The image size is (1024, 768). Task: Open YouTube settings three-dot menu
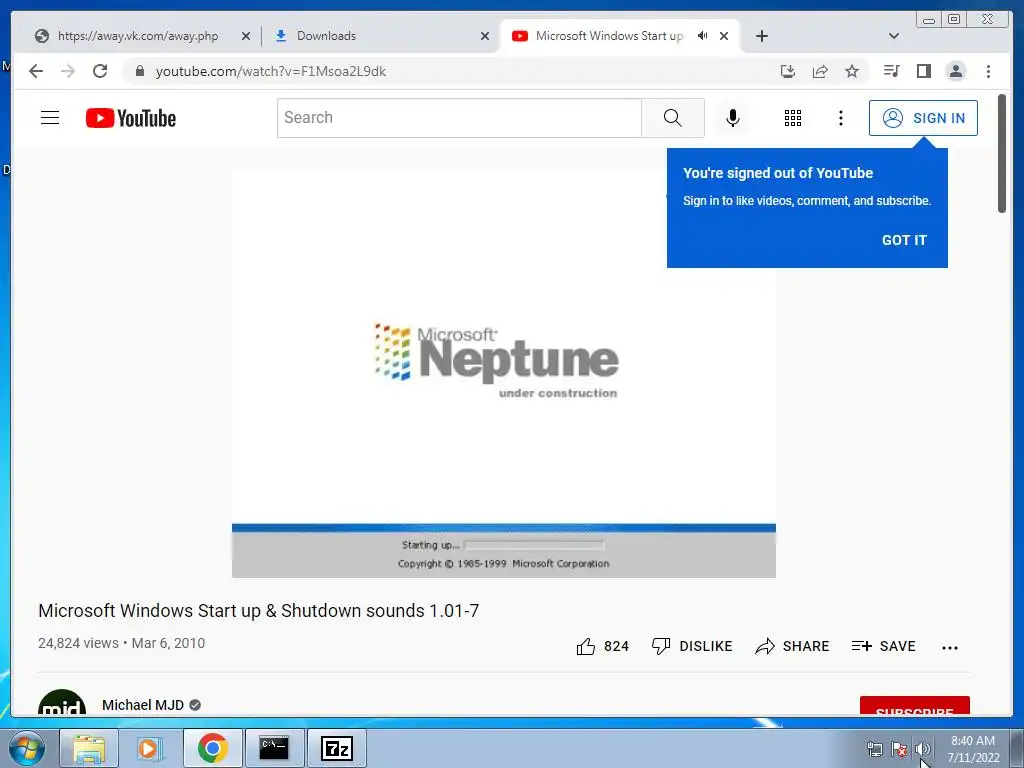click(840, 118)
